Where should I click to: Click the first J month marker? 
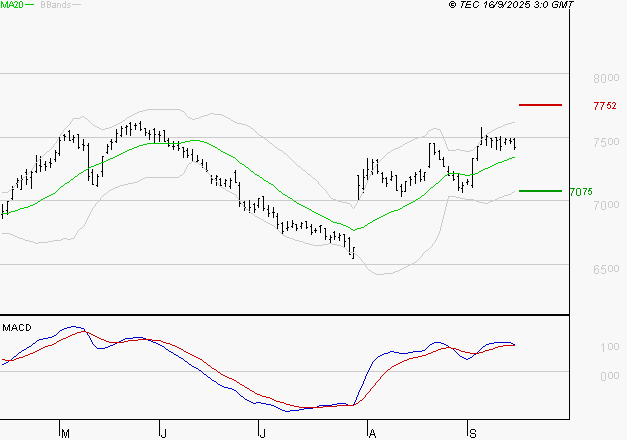(163, 433)
